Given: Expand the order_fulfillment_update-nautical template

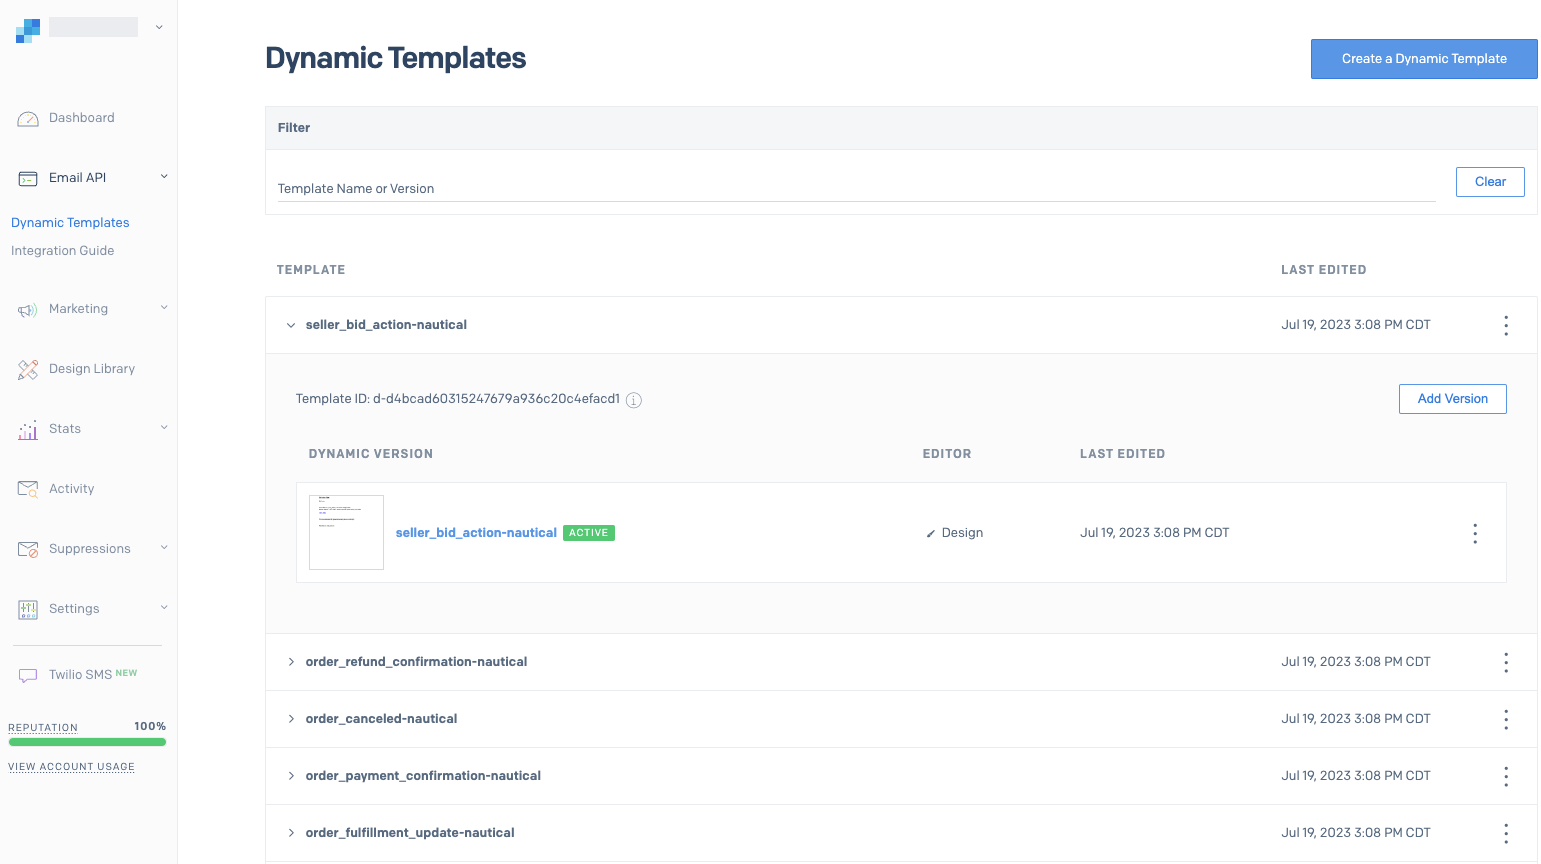Looking at the screenshot, I should (291, 833).
